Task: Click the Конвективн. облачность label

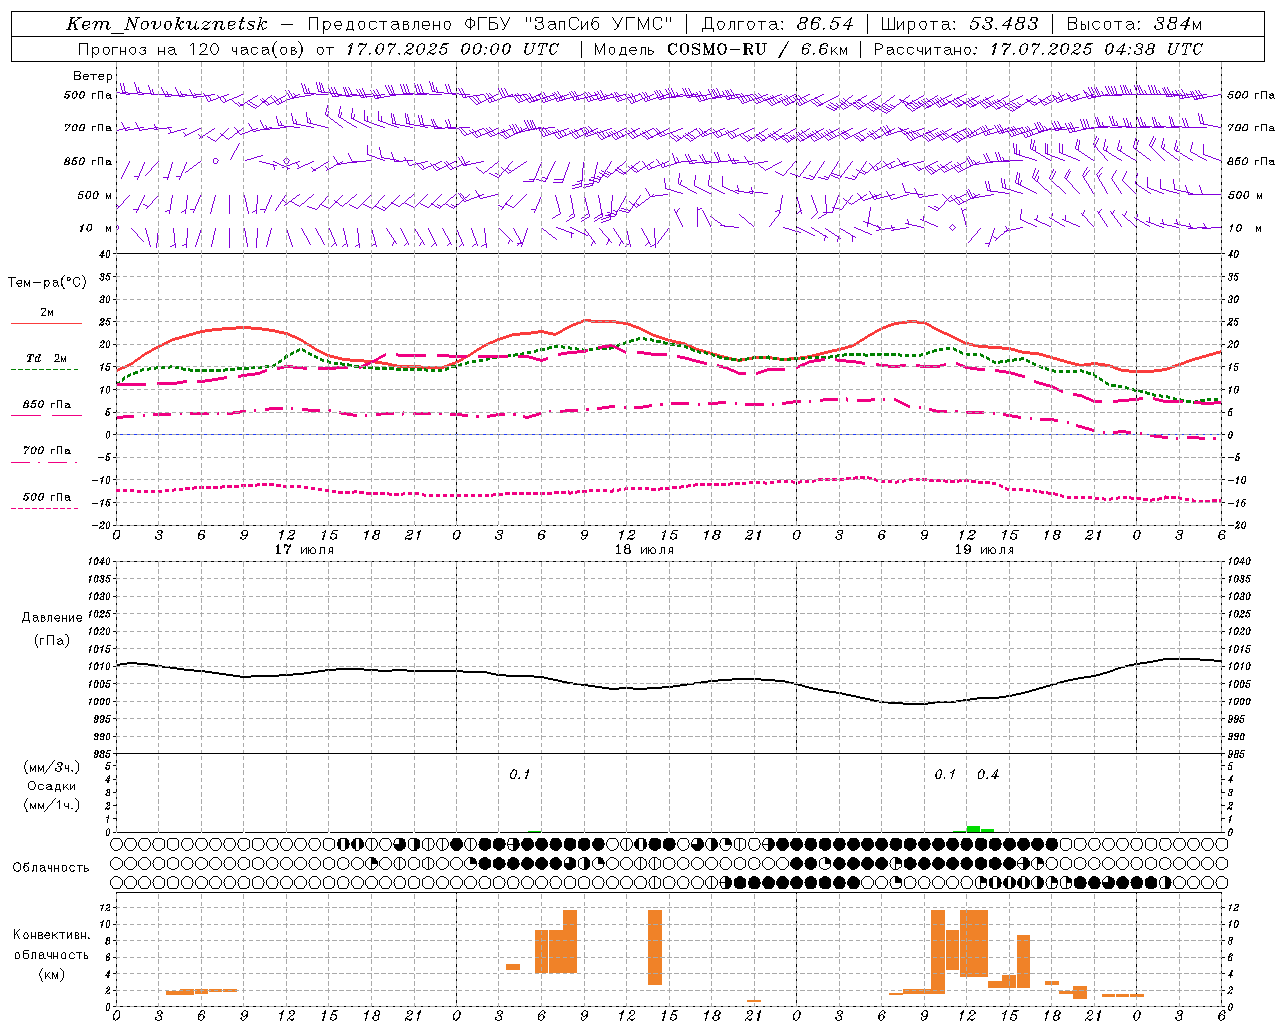Action: point(51,944)
